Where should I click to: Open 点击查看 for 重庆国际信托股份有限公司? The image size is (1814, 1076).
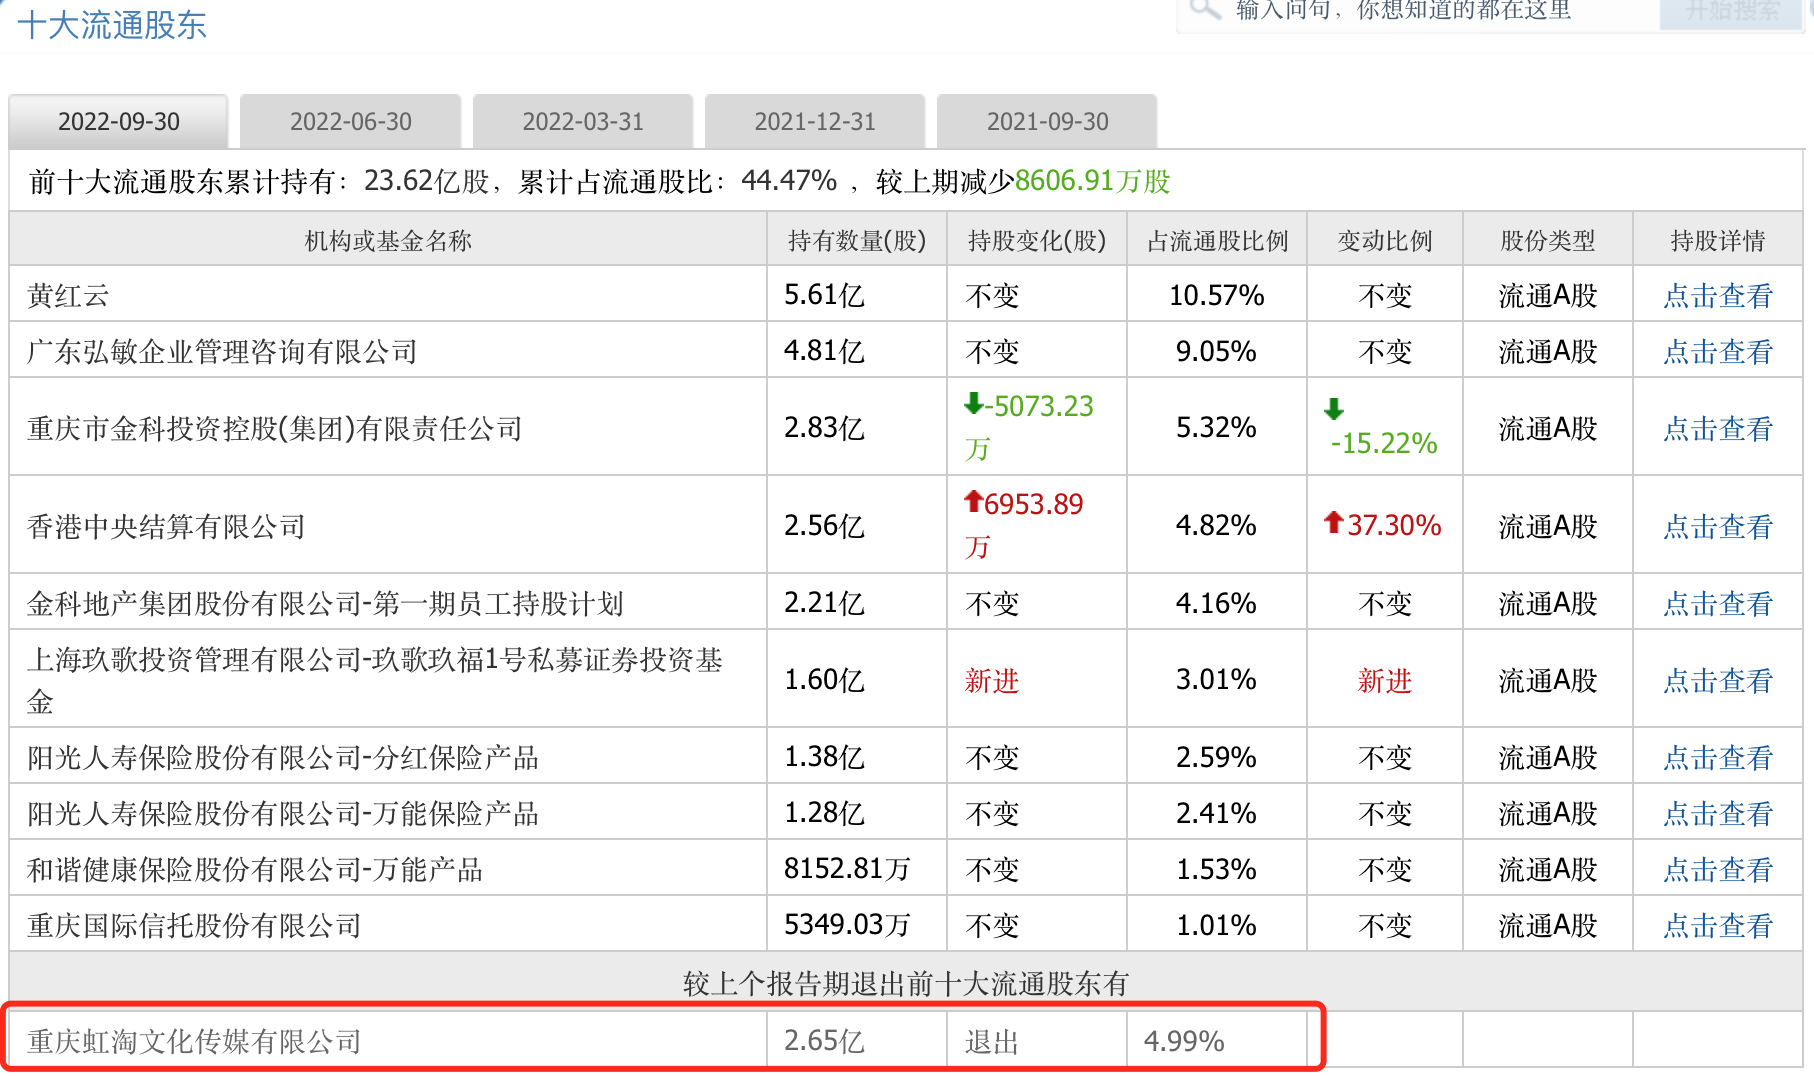1718,925
